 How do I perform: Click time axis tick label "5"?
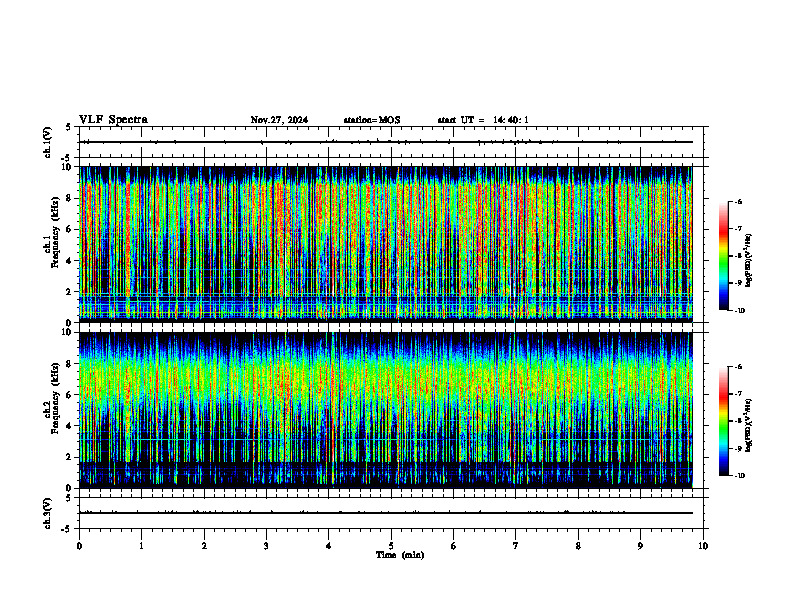click(391, 546)
